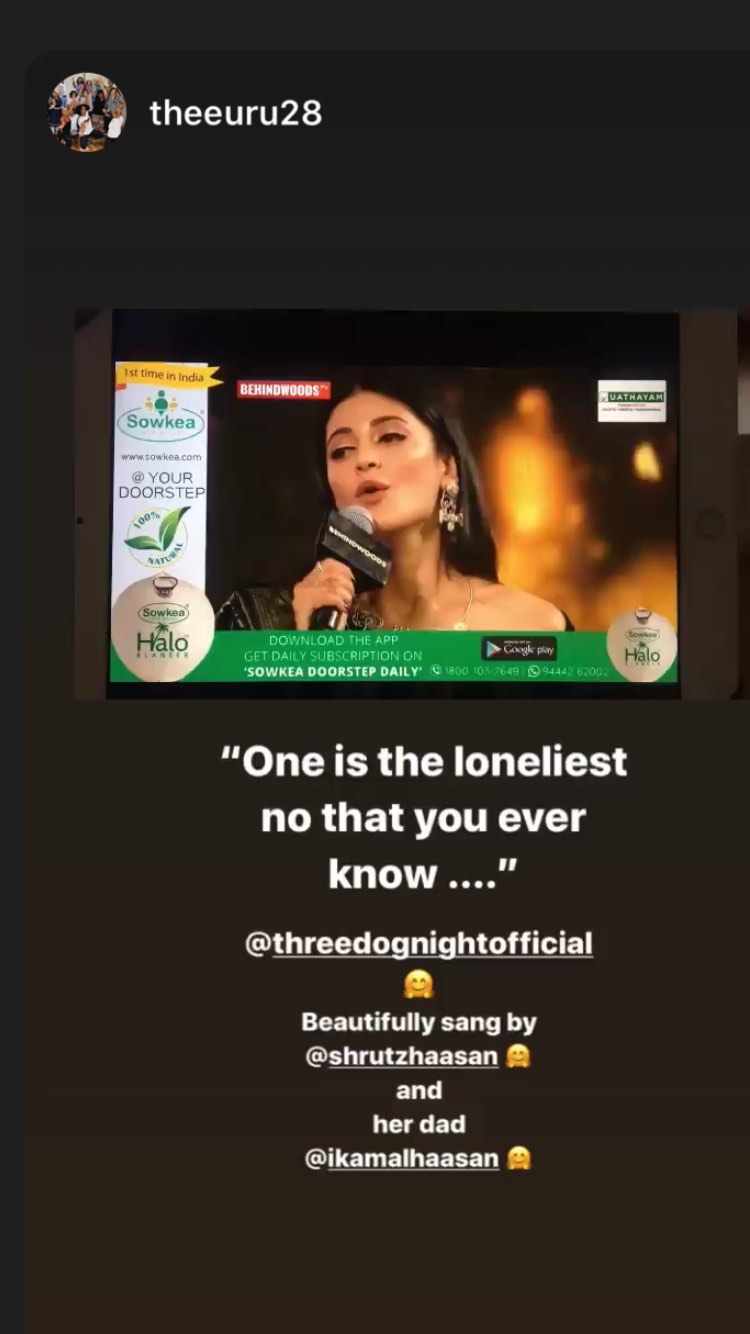This screenshot has width=750, height=1334.
Task: Open theeuru28 profile picture avatar
Action: pyautogui.click(x=87, y=112)
